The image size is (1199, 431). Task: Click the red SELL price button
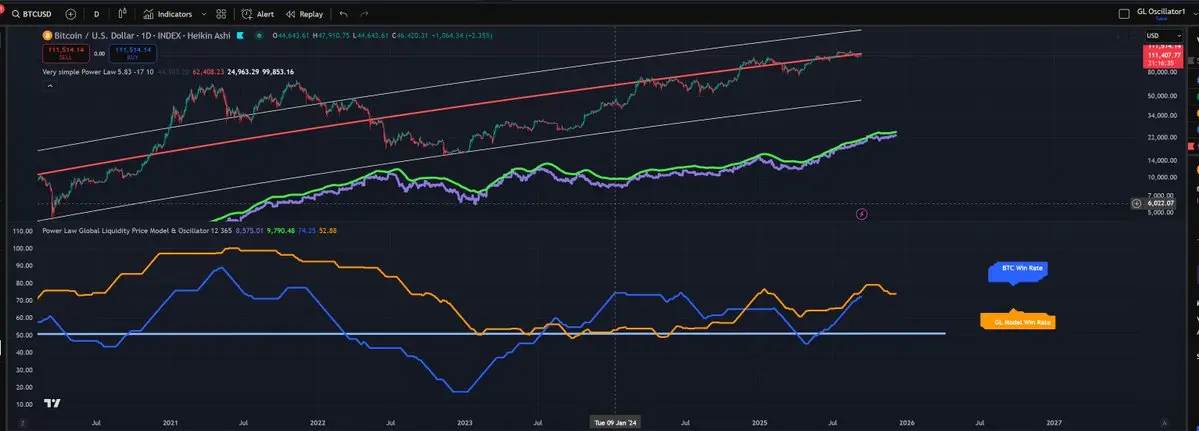pyautogui.click(x=64, y=53)
